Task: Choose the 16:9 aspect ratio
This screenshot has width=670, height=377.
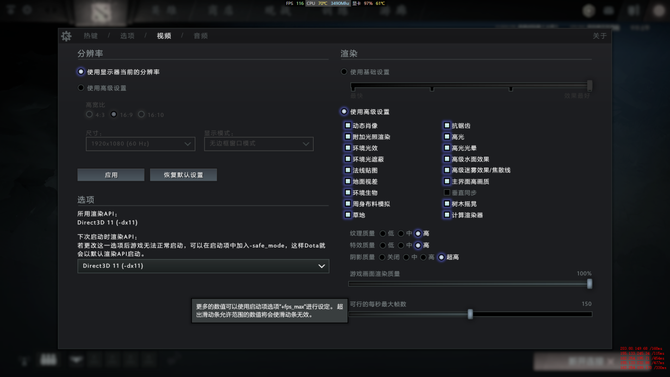Action: click(114, 115)
